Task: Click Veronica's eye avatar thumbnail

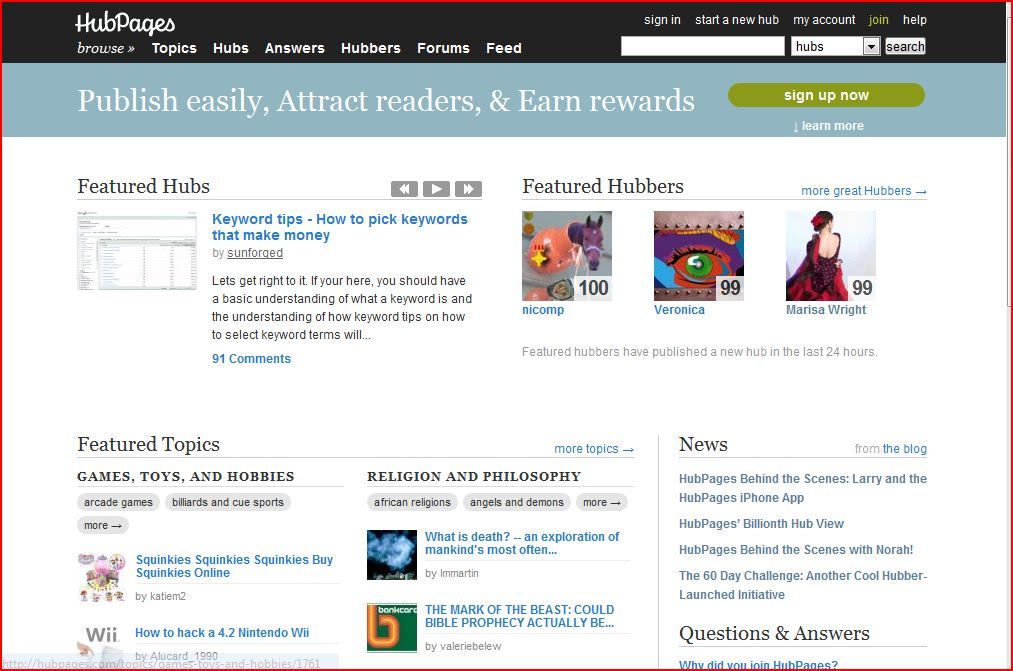Action: pos(698,256)
